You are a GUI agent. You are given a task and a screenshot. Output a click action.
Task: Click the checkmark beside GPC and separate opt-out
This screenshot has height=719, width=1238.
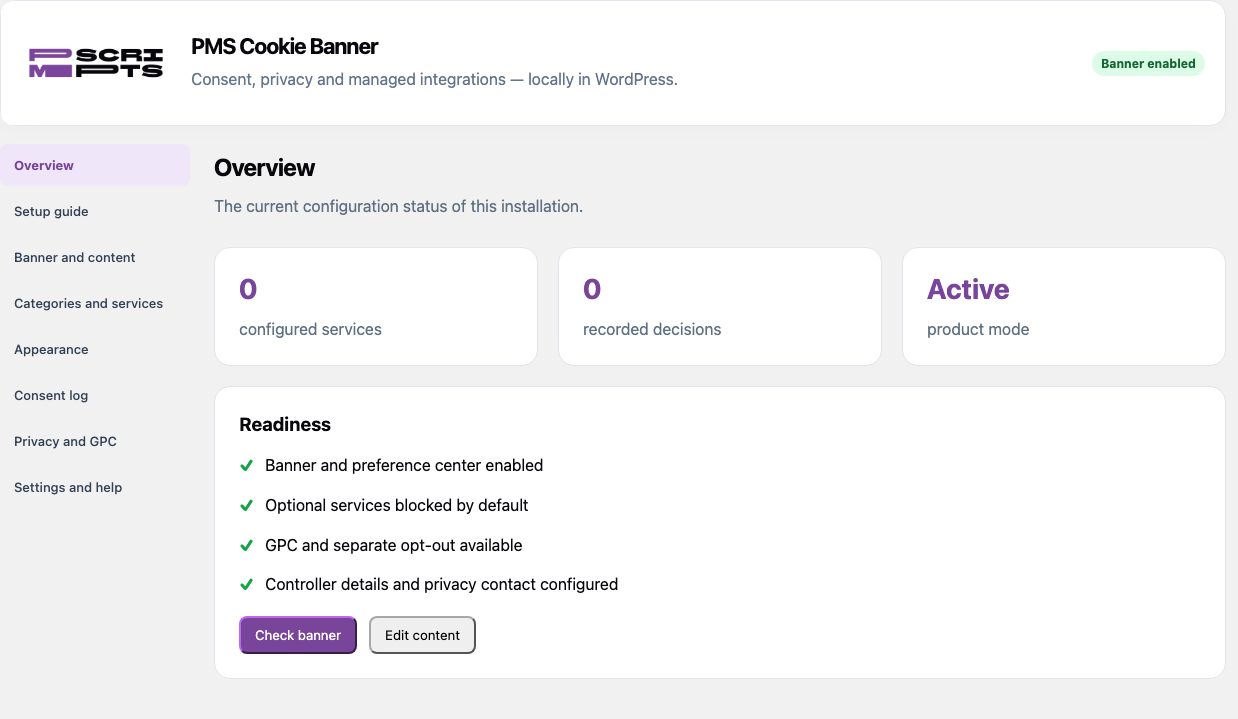pos(246,545)
